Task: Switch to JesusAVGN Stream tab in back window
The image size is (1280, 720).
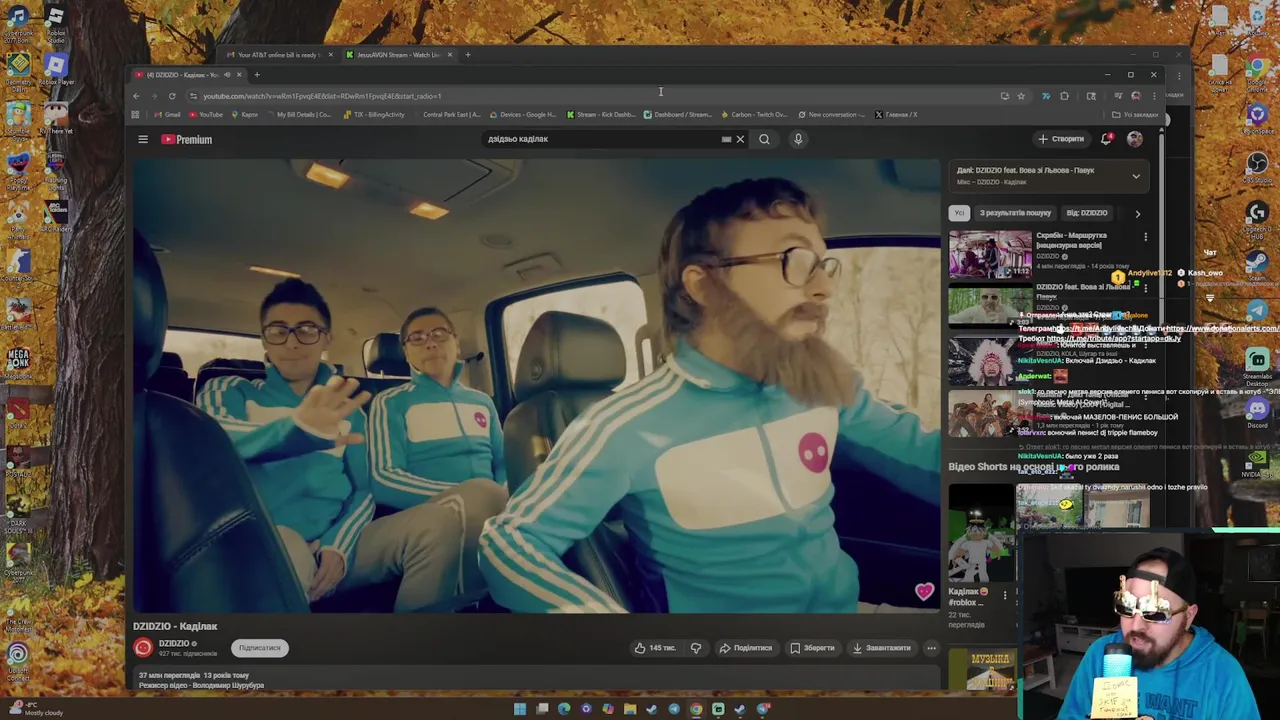Action: (x=398, y=55)
